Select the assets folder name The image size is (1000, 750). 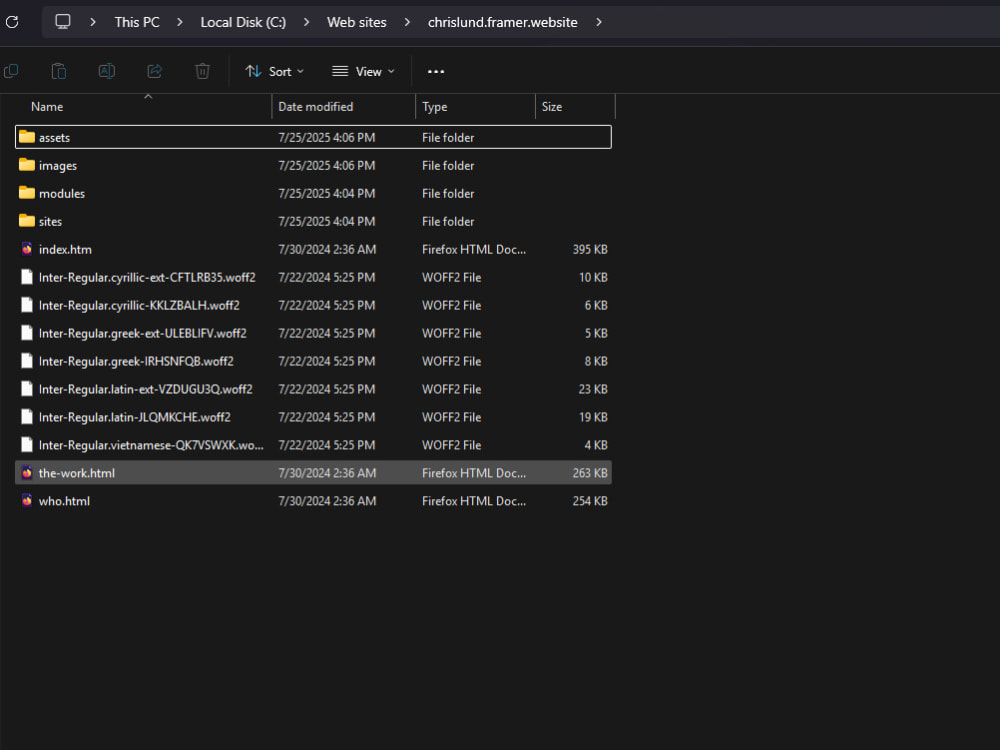pyautogui.click(x=54, y=138)
